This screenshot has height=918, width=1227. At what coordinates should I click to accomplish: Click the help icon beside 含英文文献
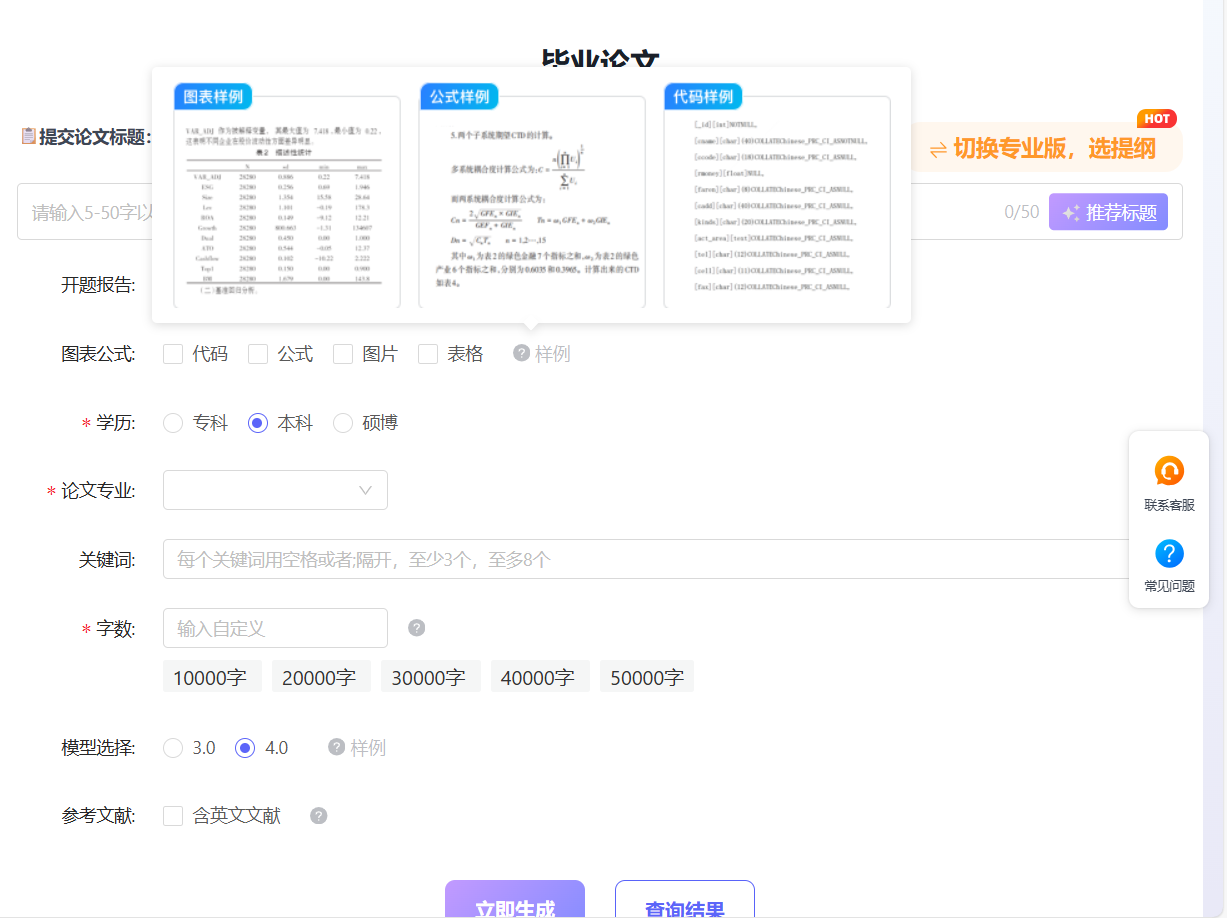(318, 815)
